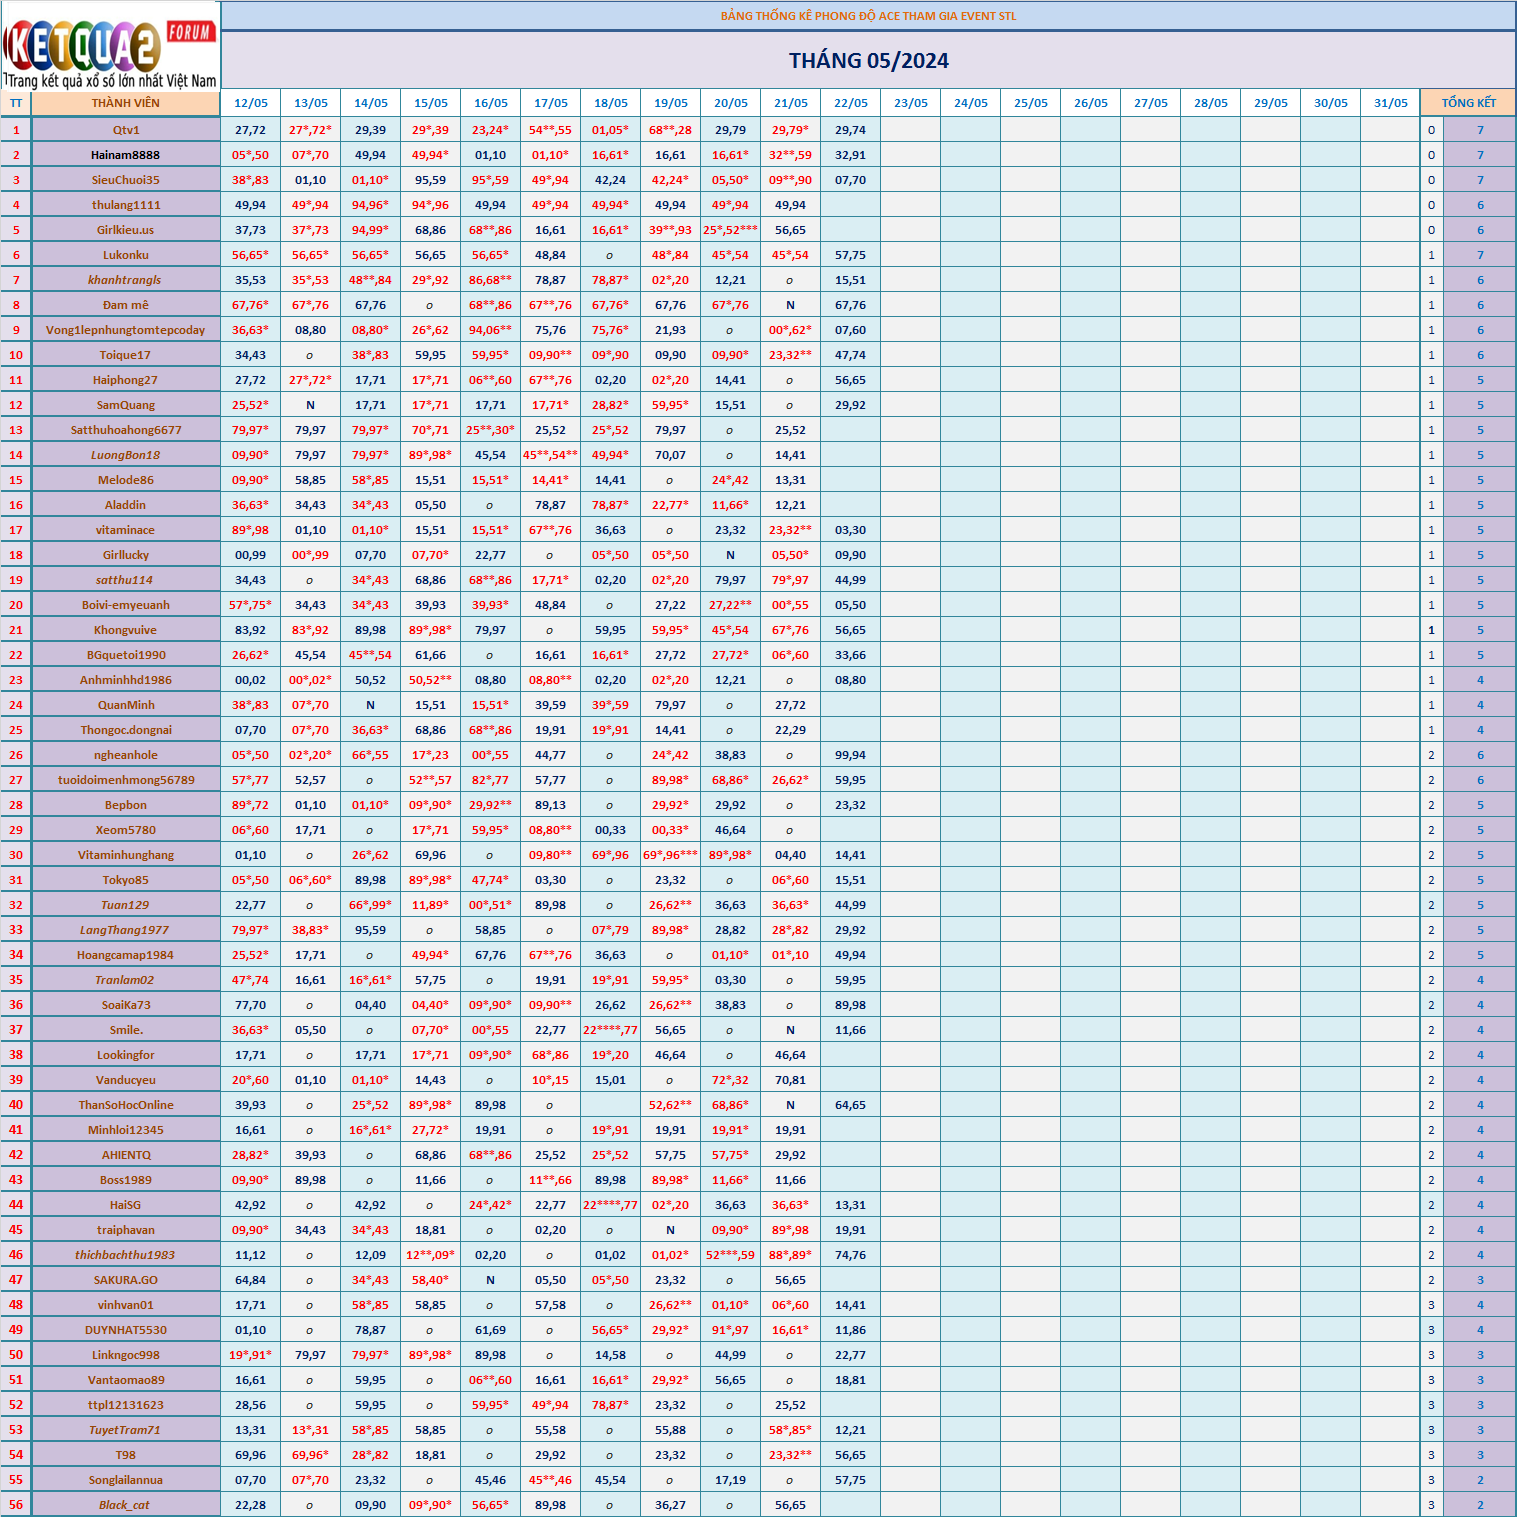Select the THÀNH VIÊN column header
The image size is (1517, 1517).
(x=125, y=103)
